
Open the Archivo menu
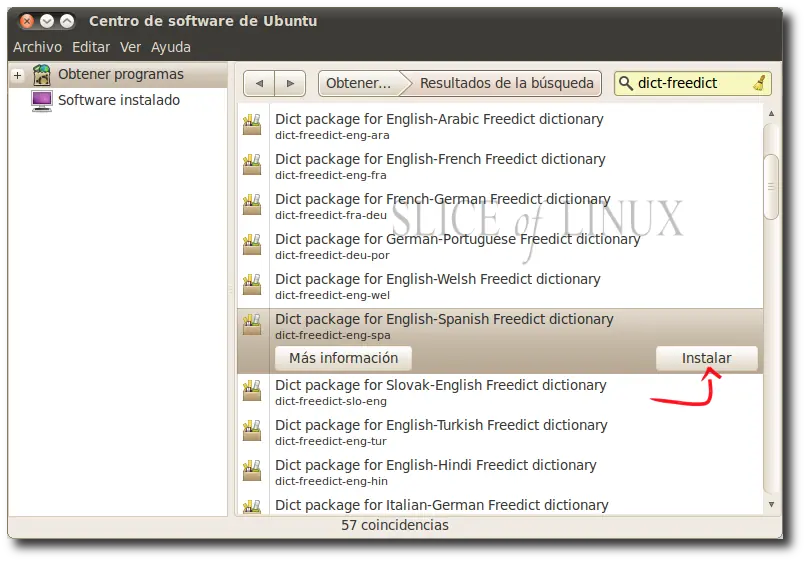pyautogui.click(x=38, y=47)
